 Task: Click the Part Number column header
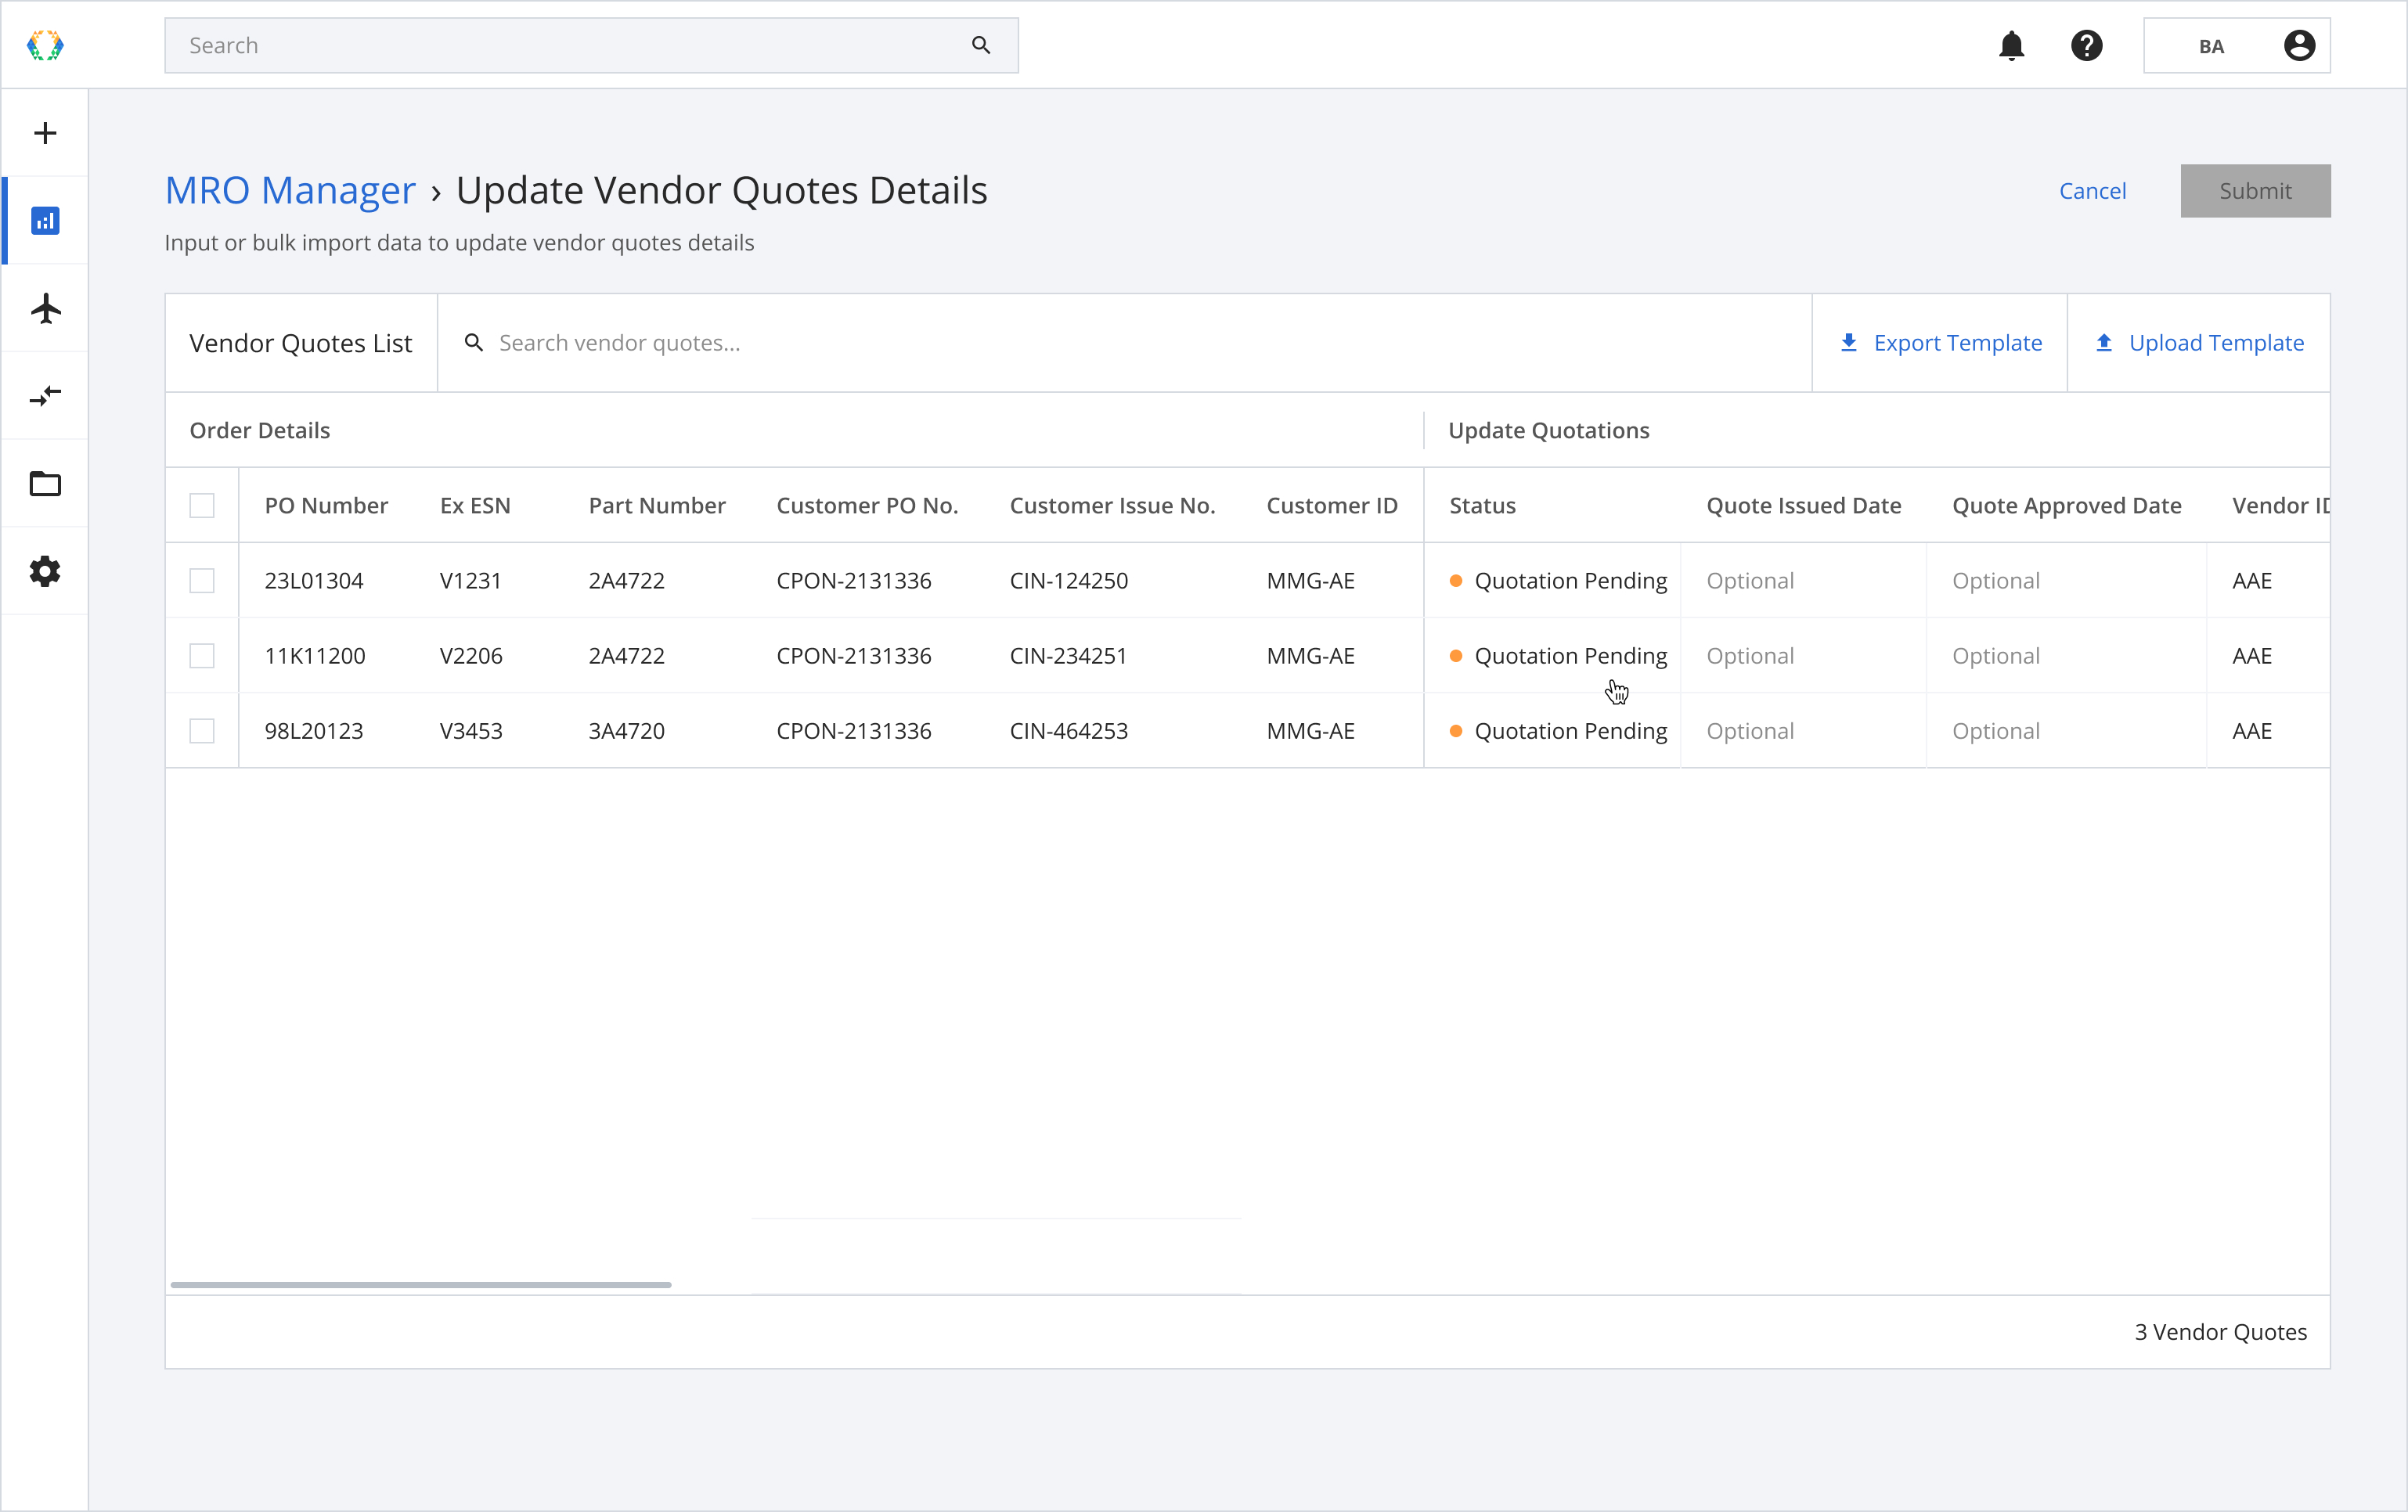click(x=657, y=506)
